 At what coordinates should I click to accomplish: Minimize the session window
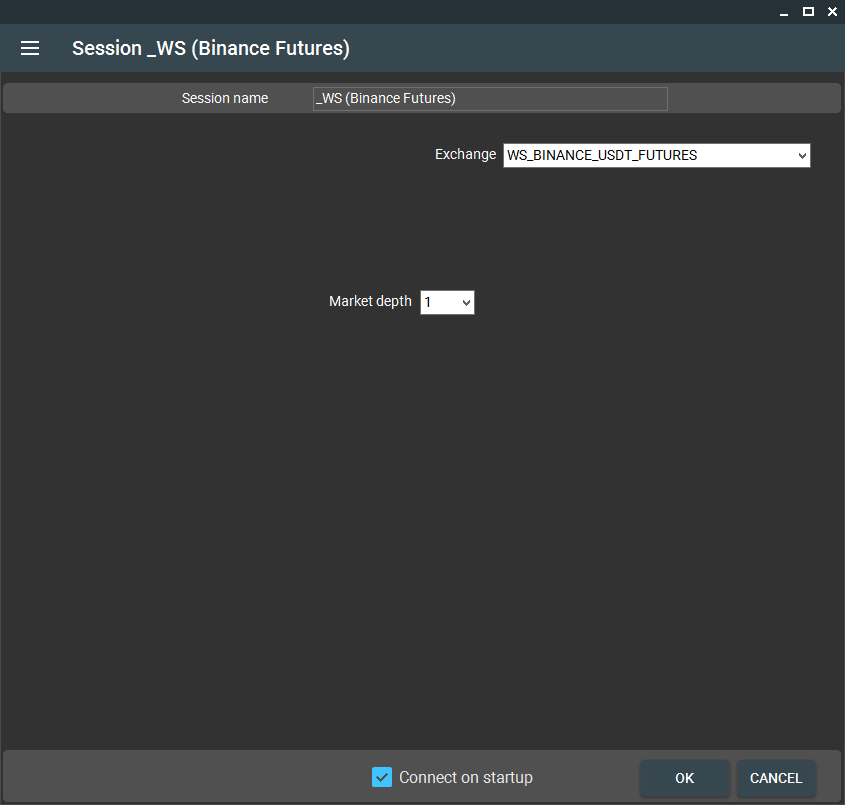point(784,12)
